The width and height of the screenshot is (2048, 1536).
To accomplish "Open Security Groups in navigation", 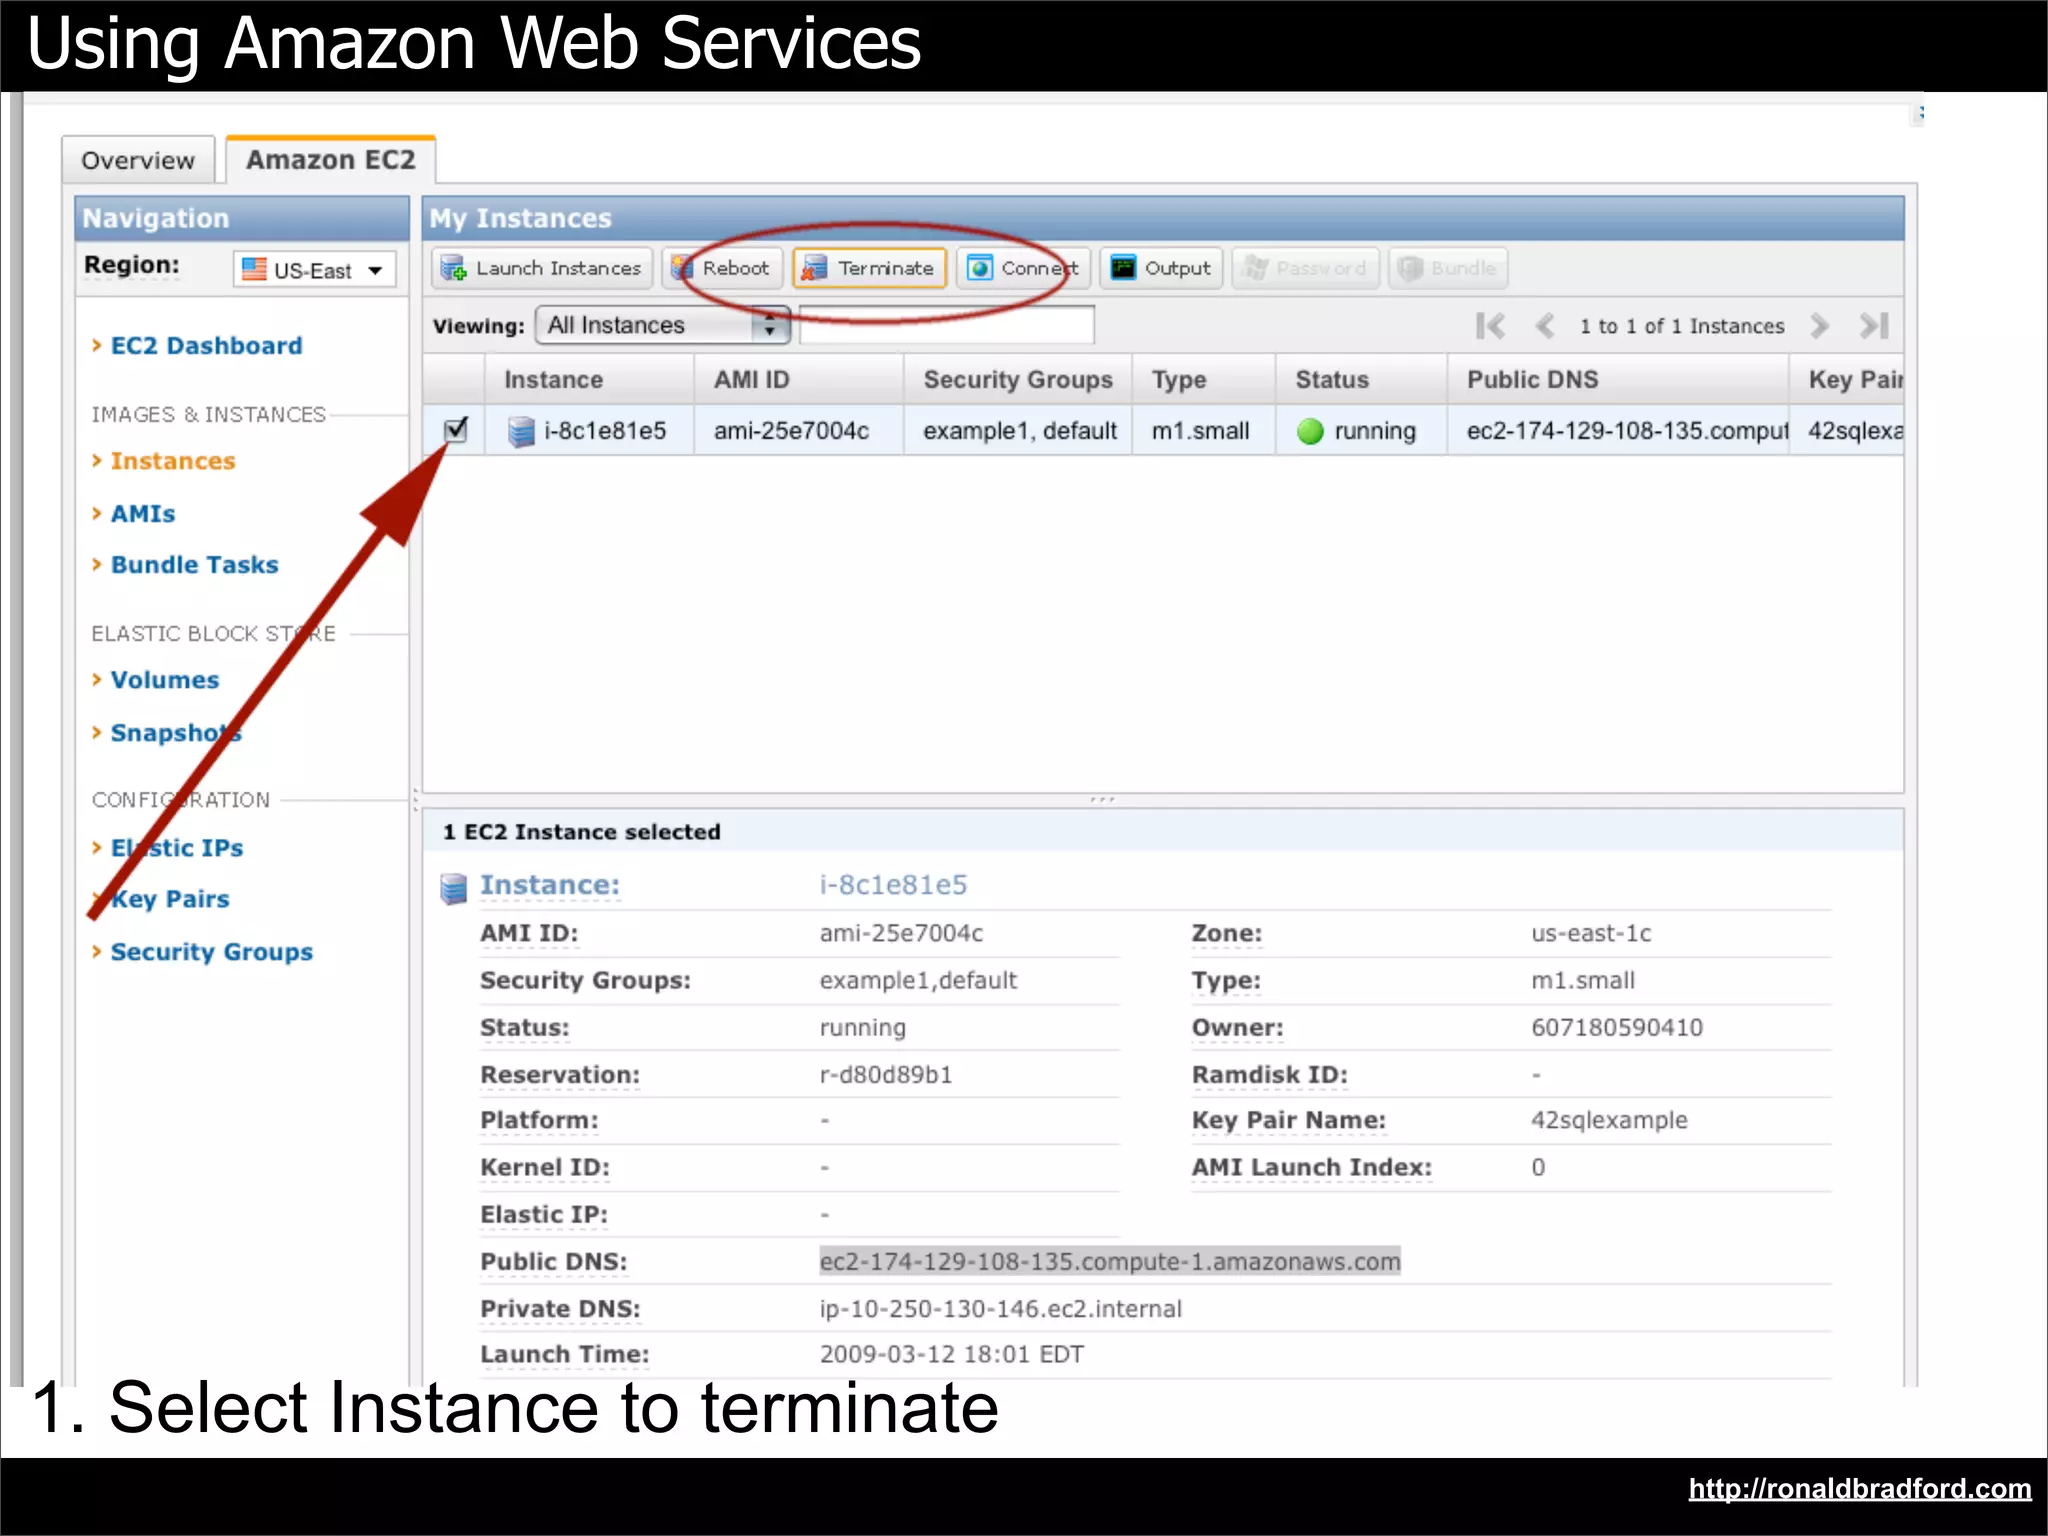I will 212,952.
